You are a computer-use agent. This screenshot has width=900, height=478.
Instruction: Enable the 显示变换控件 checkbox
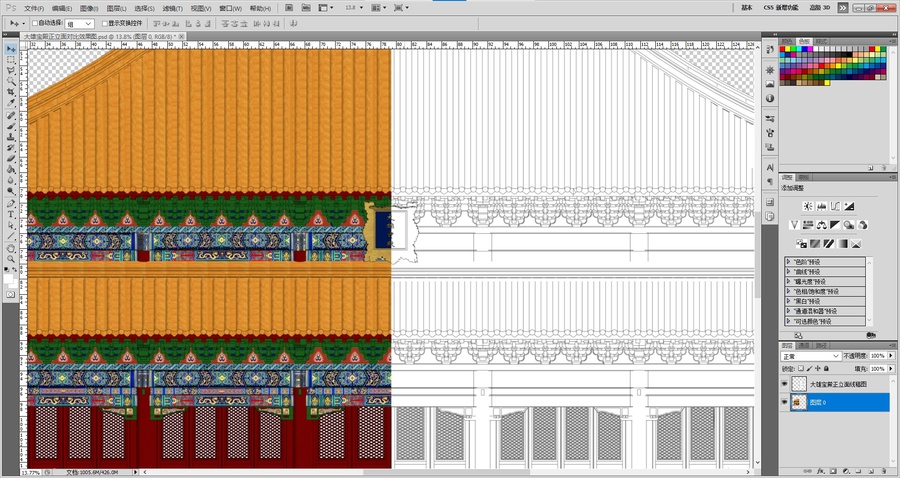click(x=104, y=24)
